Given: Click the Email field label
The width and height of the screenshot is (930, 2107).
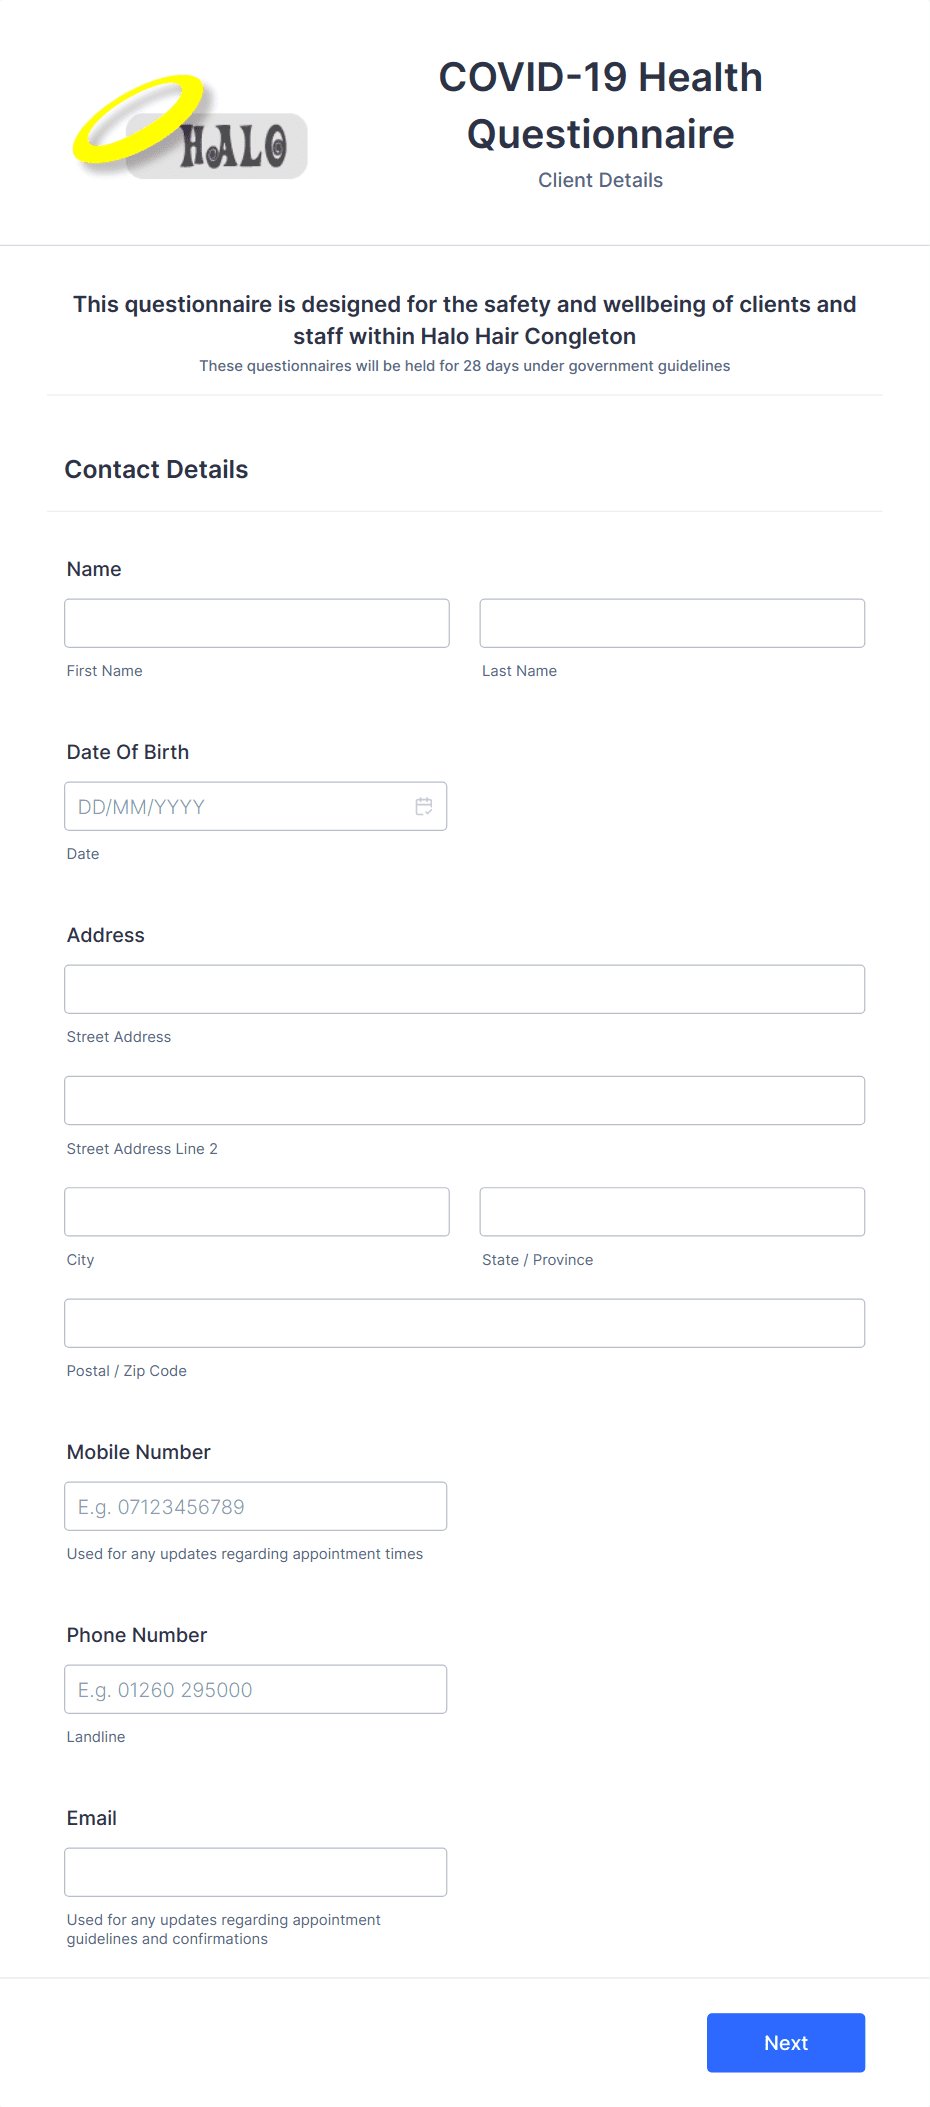Looking at the screenshot, I should coord(92,1818).
